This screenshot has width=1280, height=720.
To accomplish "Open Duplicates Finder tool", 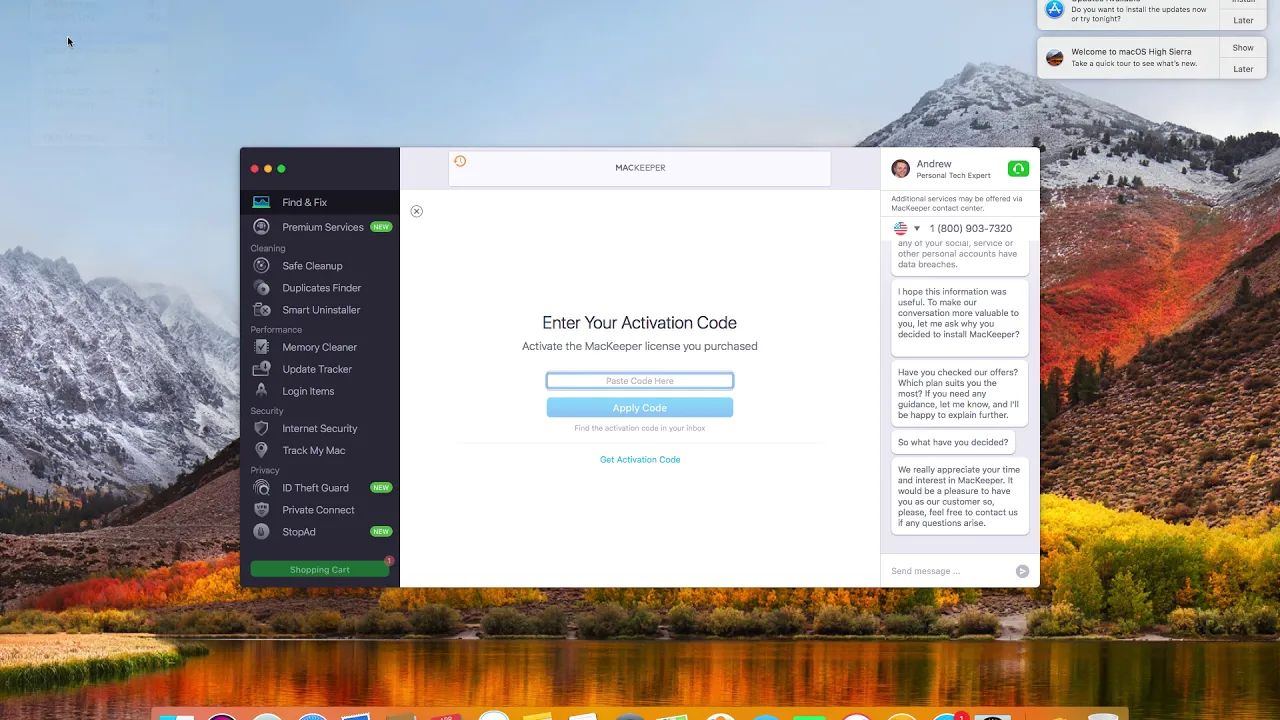I will [319, 288].
